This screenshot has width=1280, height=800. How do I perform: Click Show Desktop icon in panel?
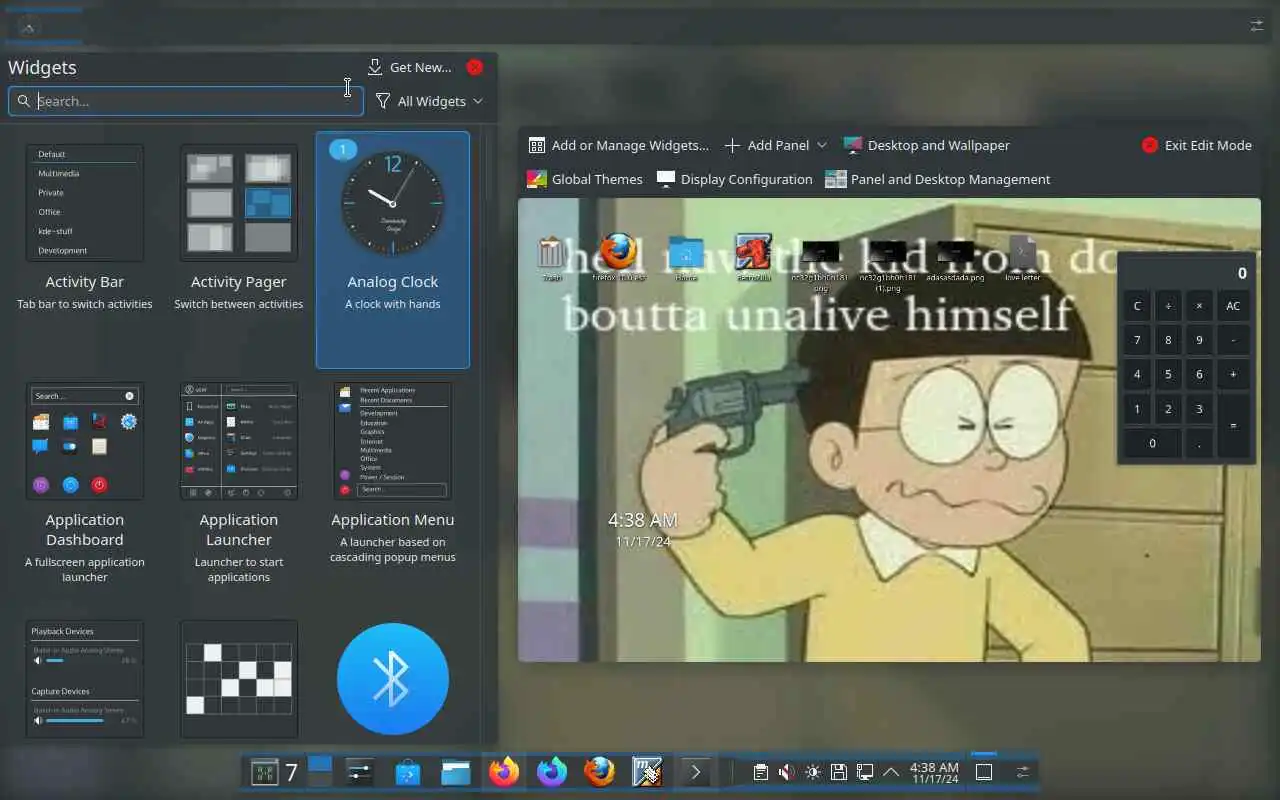[x=984, y=772]
